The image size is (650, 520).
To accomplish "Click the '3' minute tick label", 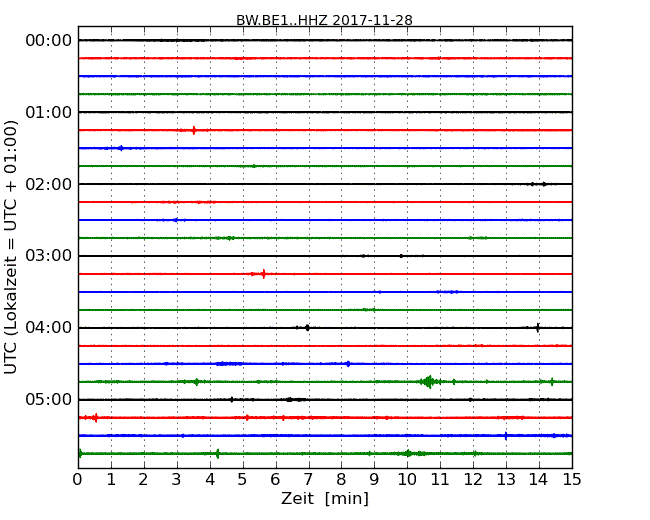I will [x=177, y=480].
